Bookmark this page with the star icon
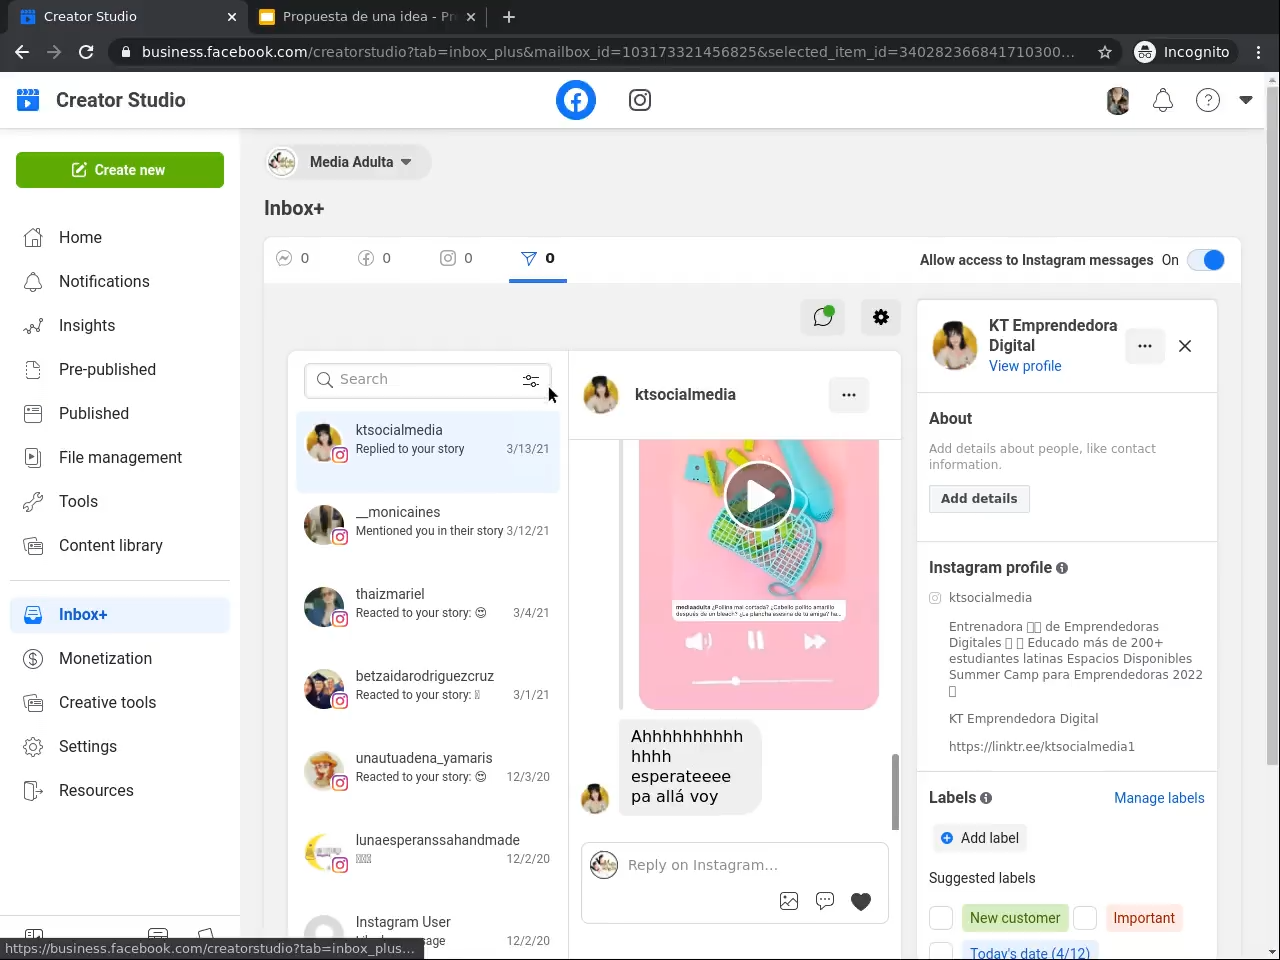1280x960 pixels. [x=1105, y=52]
